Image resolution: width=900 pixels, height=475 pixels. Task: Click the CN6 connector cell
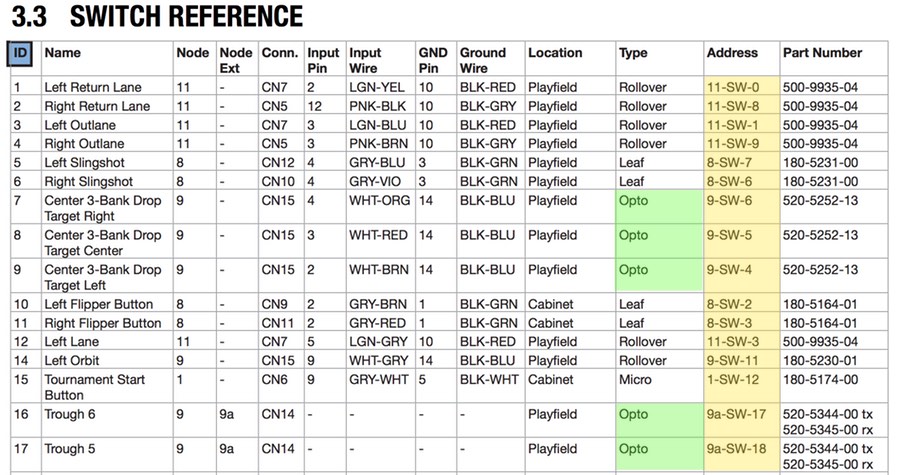coord(276,380)
